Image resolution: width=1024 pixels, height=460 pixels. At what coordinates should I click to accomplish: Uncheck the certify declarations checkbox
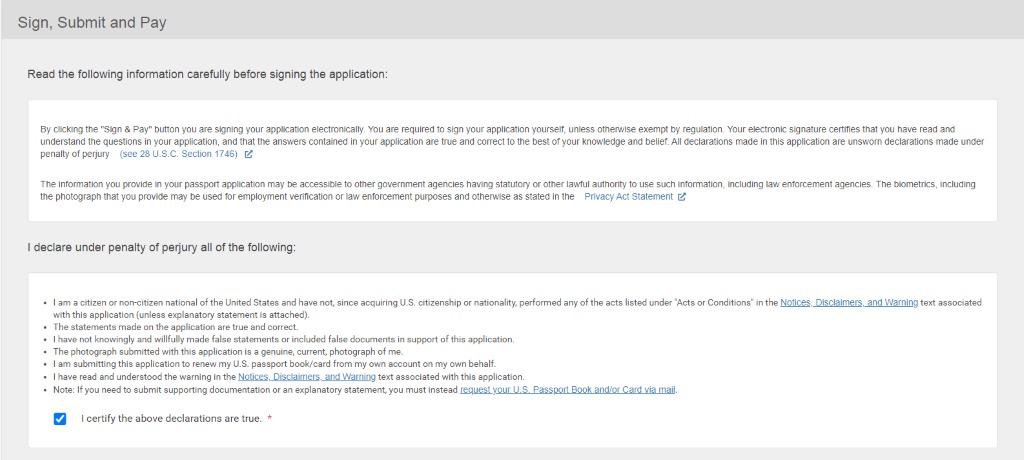click(x=60, y=418)
